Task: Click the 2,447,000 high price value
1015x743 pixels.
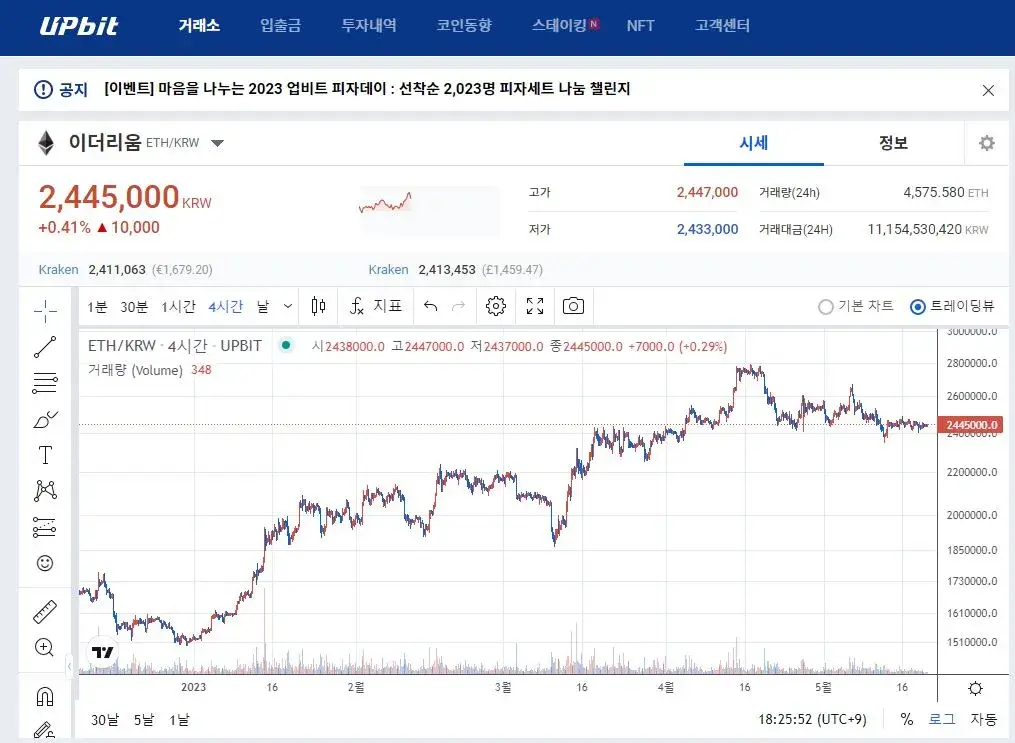Action: pyautogui.click(x=707, y=192)
